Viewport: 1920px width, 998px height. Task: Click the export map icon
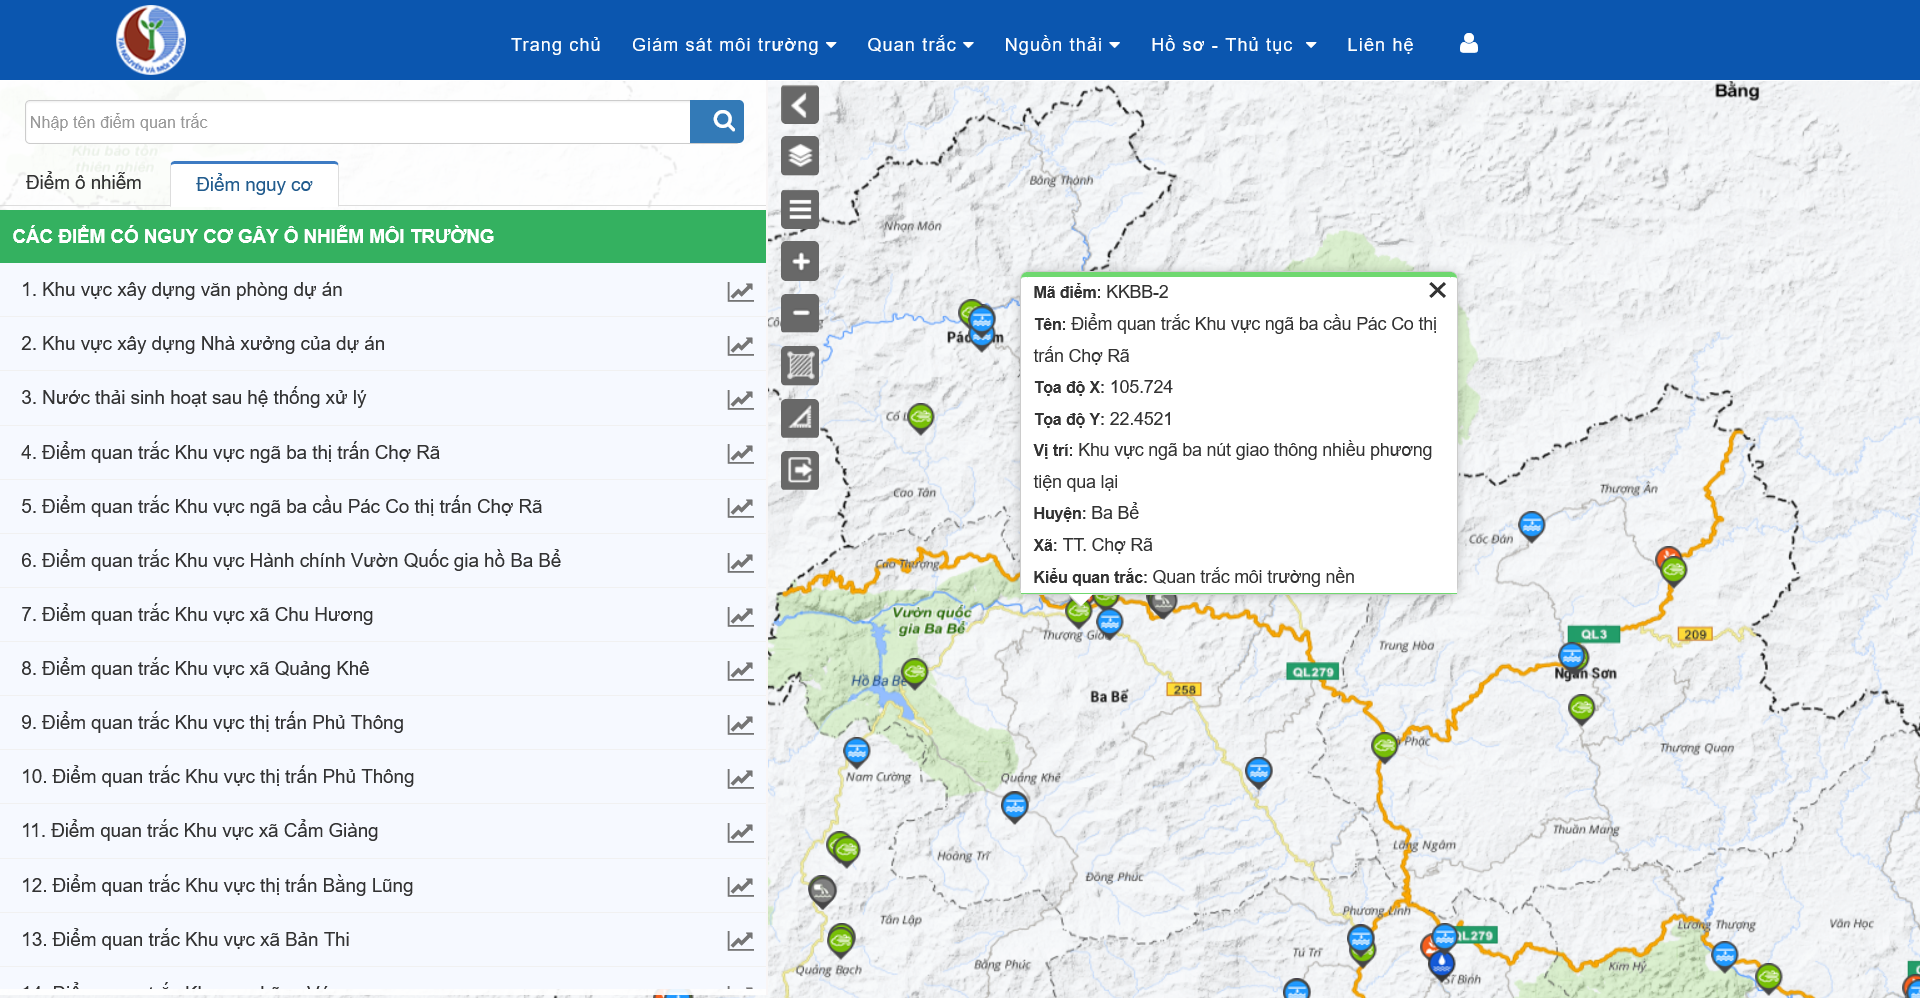800,470
